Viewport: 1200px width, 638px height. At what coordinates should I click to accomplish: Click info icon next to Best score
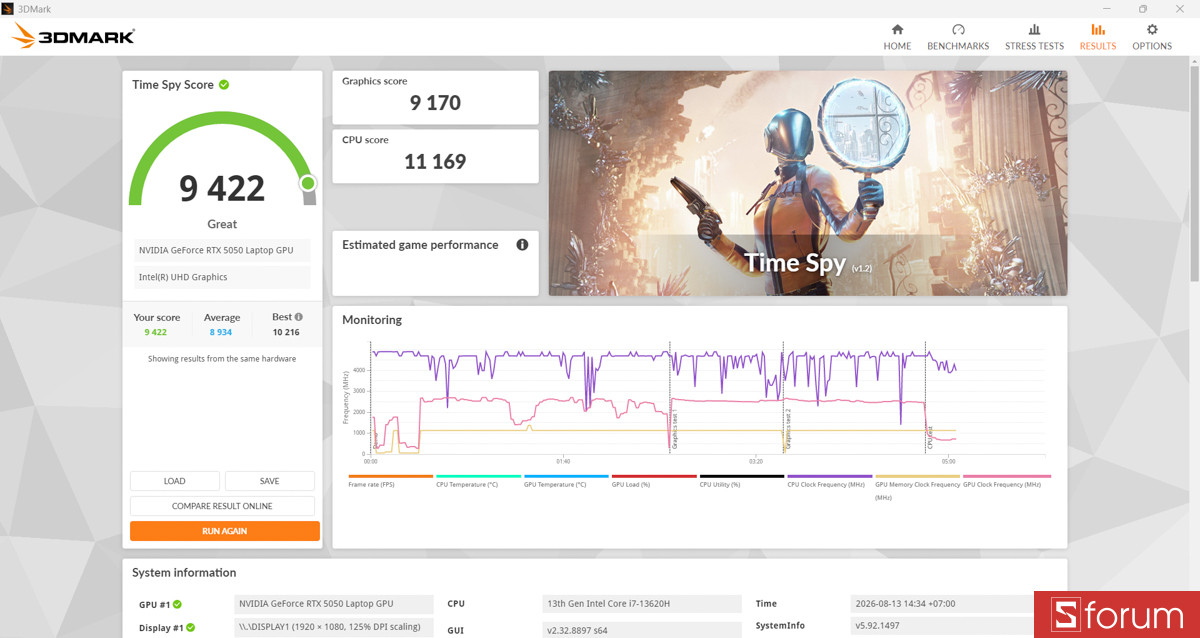click(x=298, y=317)
